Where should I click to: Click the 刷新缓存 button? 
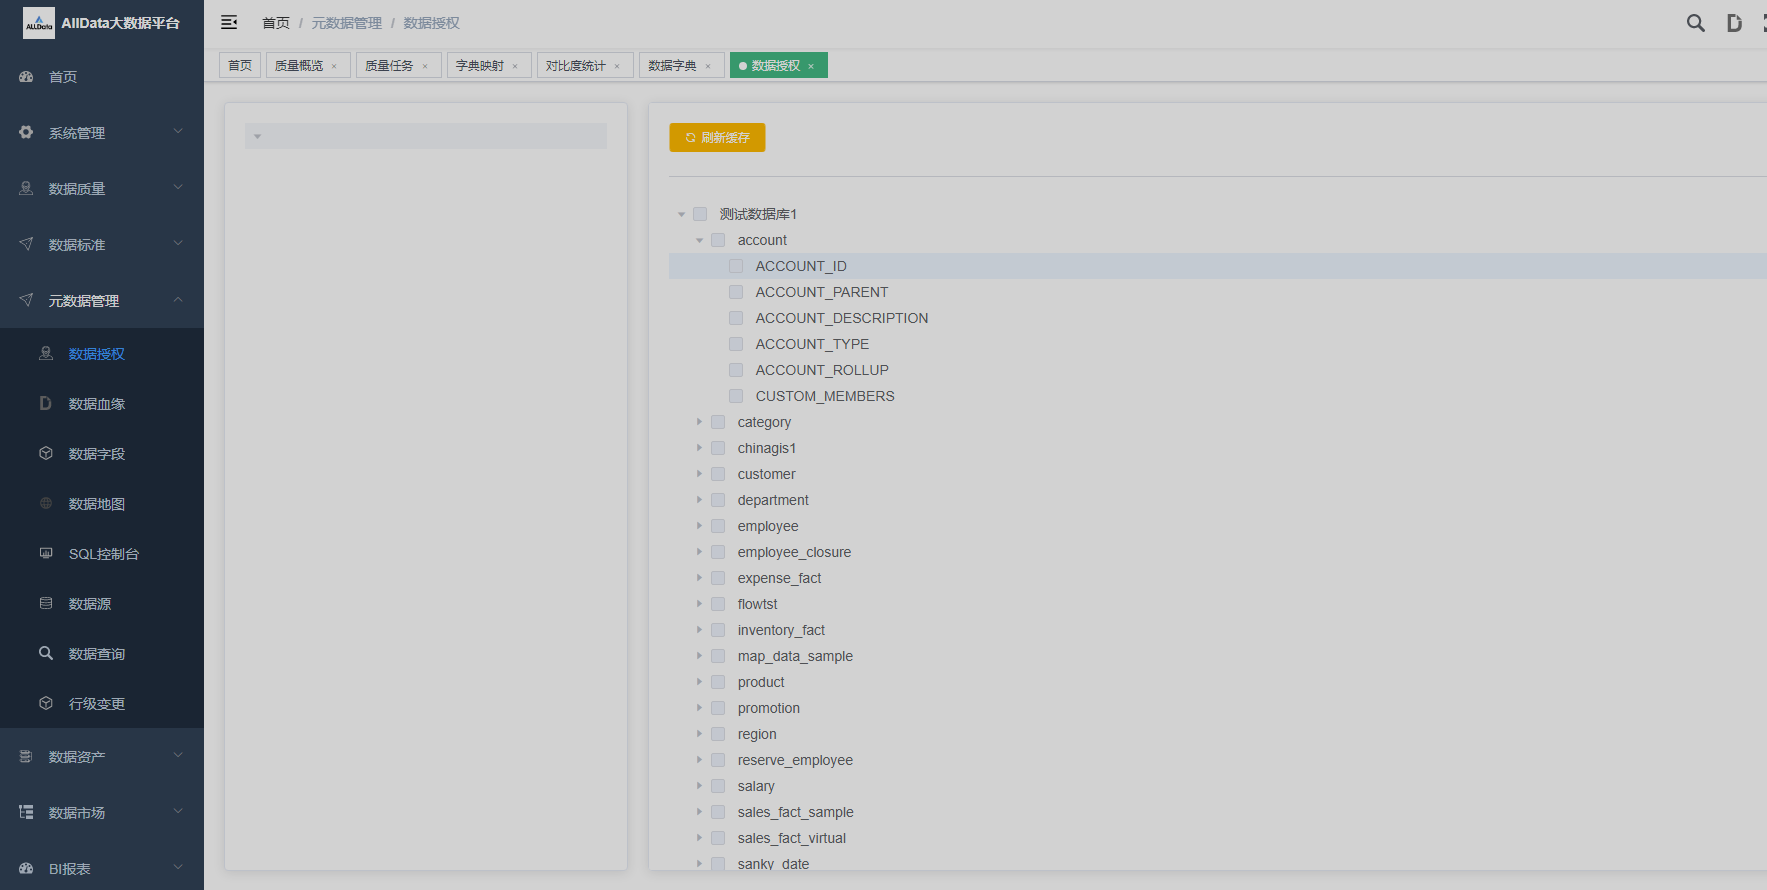point(717,138)
